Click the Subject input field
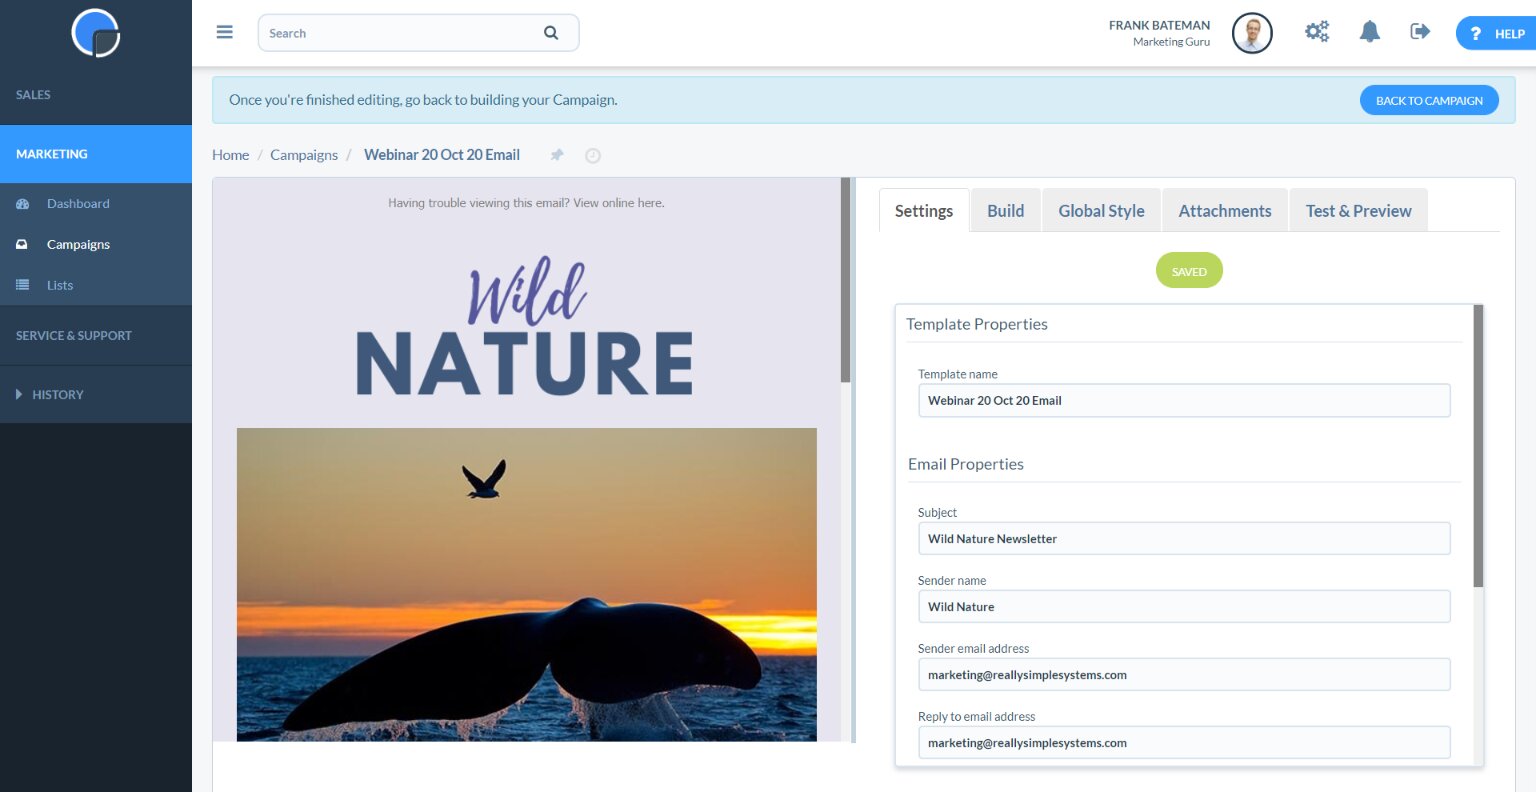The height and width of the screenshot is (792, 1536). [1183, 539]
